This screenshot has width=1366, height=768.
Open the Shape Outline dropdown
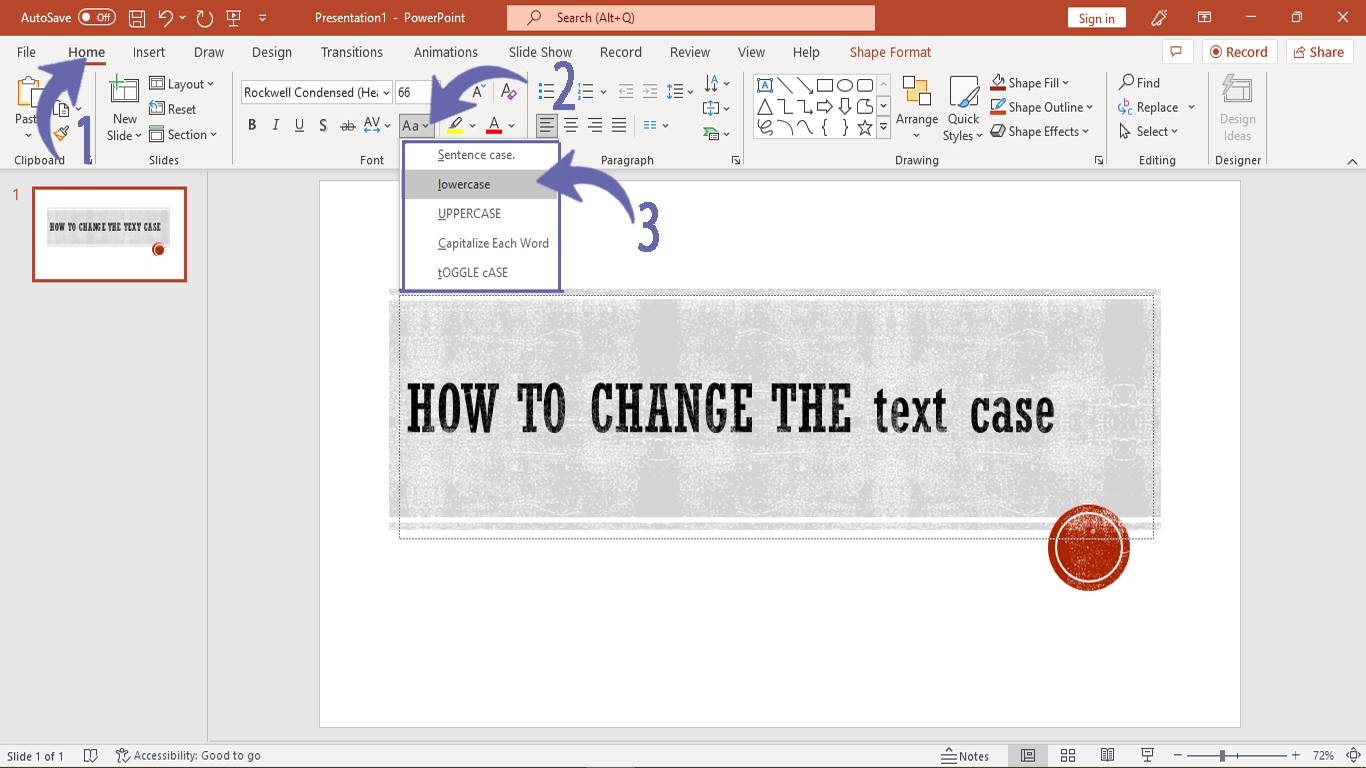[1043, 107]
